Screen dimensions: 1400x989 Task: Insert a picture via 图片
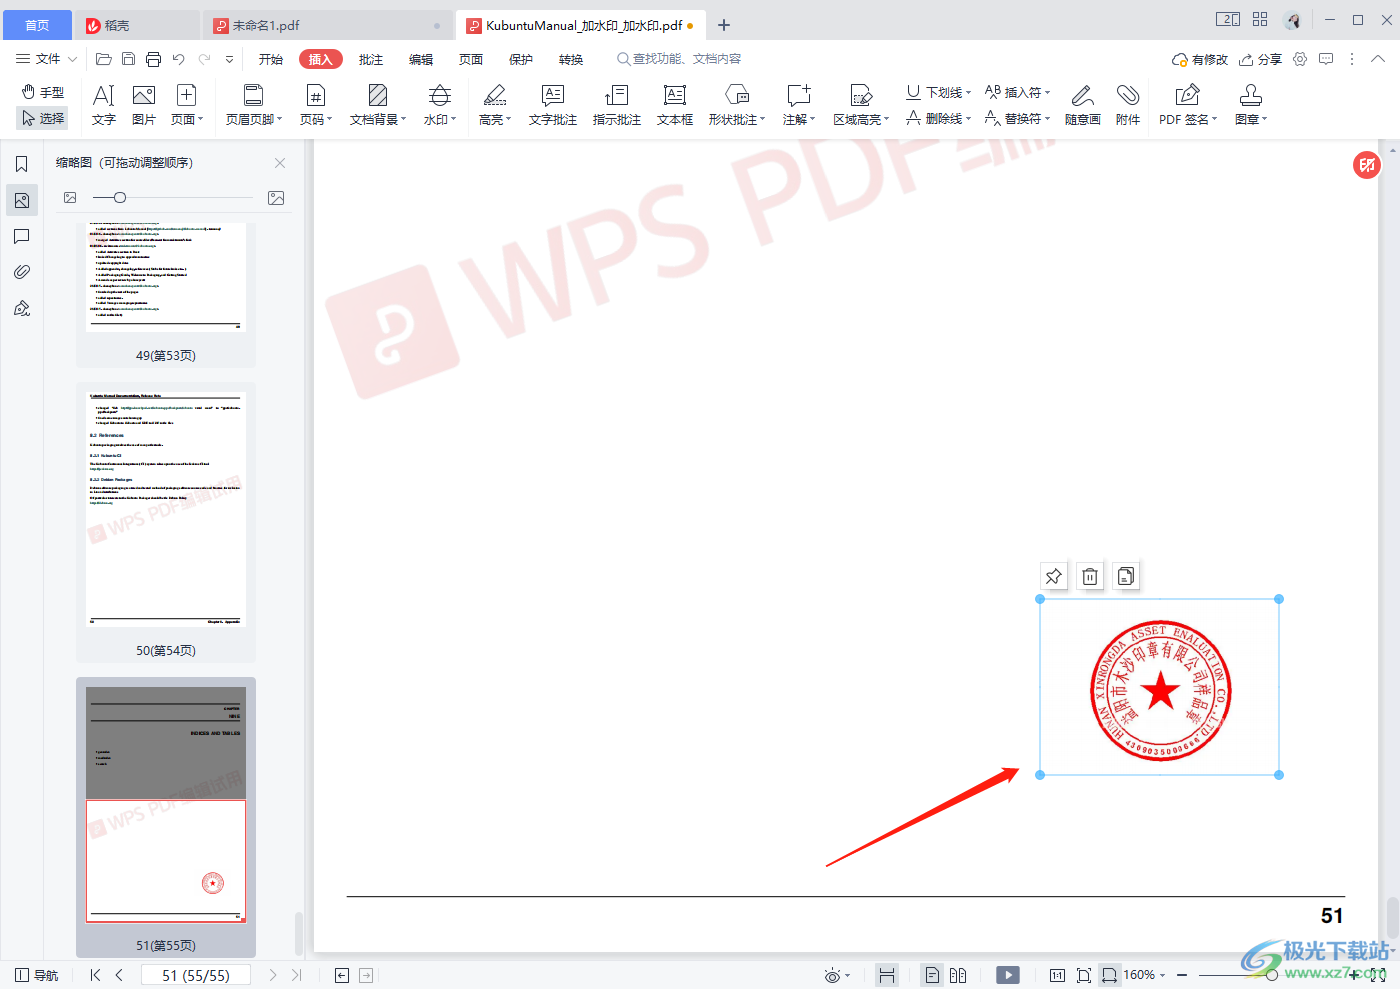144,105
